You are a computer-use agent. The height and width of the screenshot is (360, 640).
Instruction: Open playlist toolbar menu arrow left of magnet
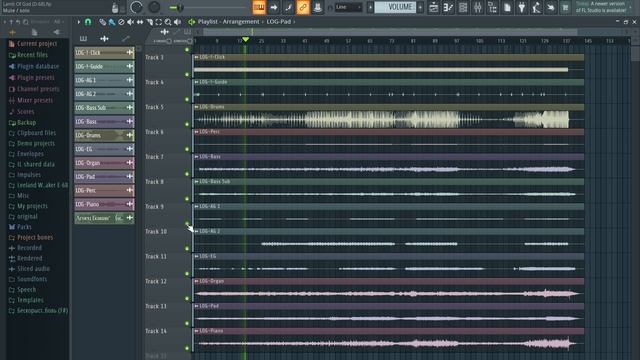pos(78,22)
